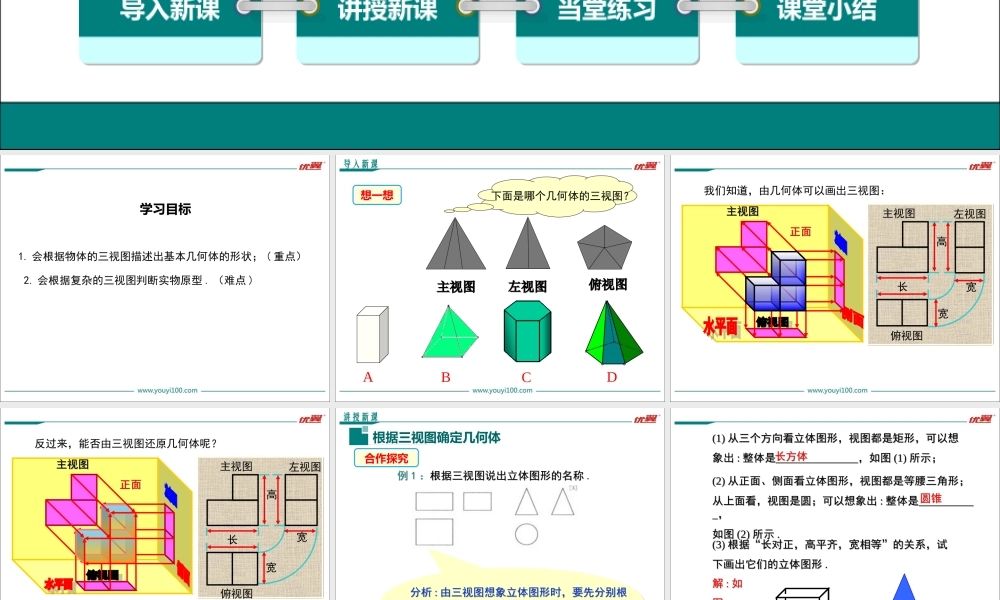Click the blue cone drawing
The width and height of the screenshot is (1000, 600).
(905, 588)
